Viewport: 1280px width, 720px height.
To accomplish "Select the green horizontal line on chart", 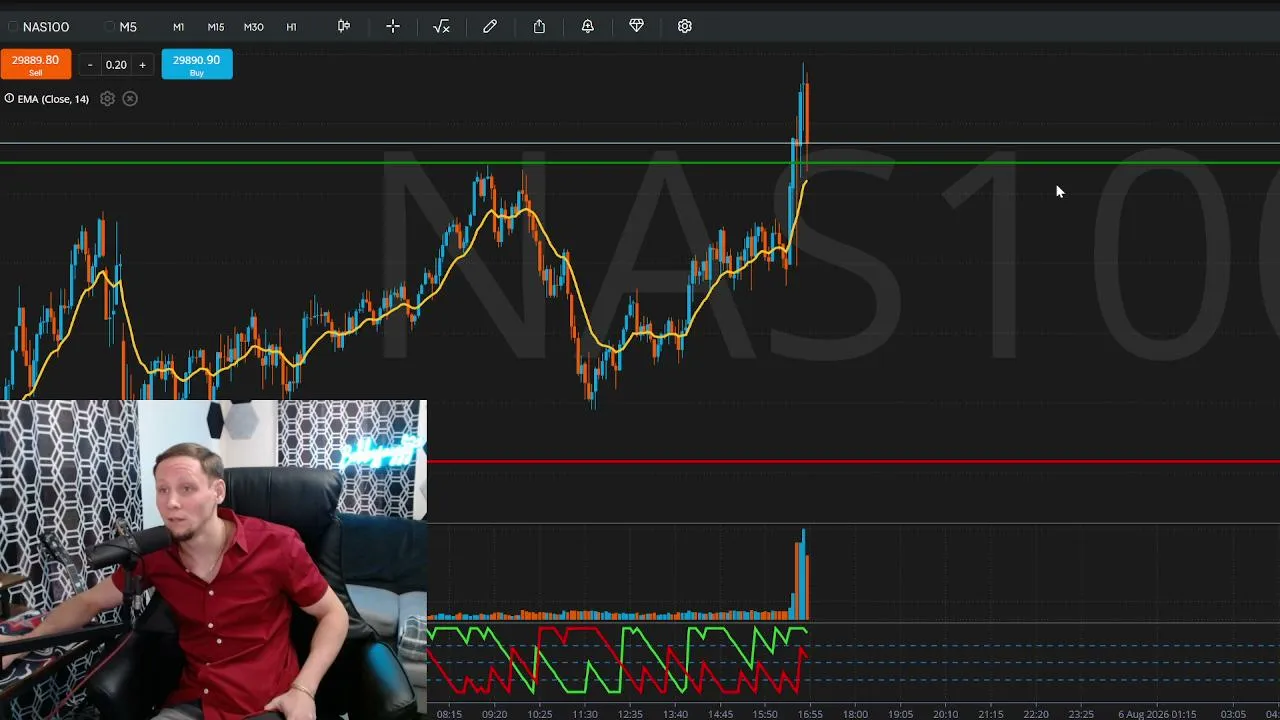I will (640, 162).
